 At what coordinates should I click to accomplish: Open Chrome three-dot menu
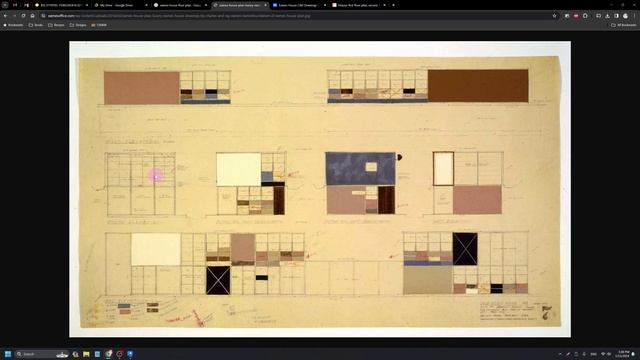(635, 16)
